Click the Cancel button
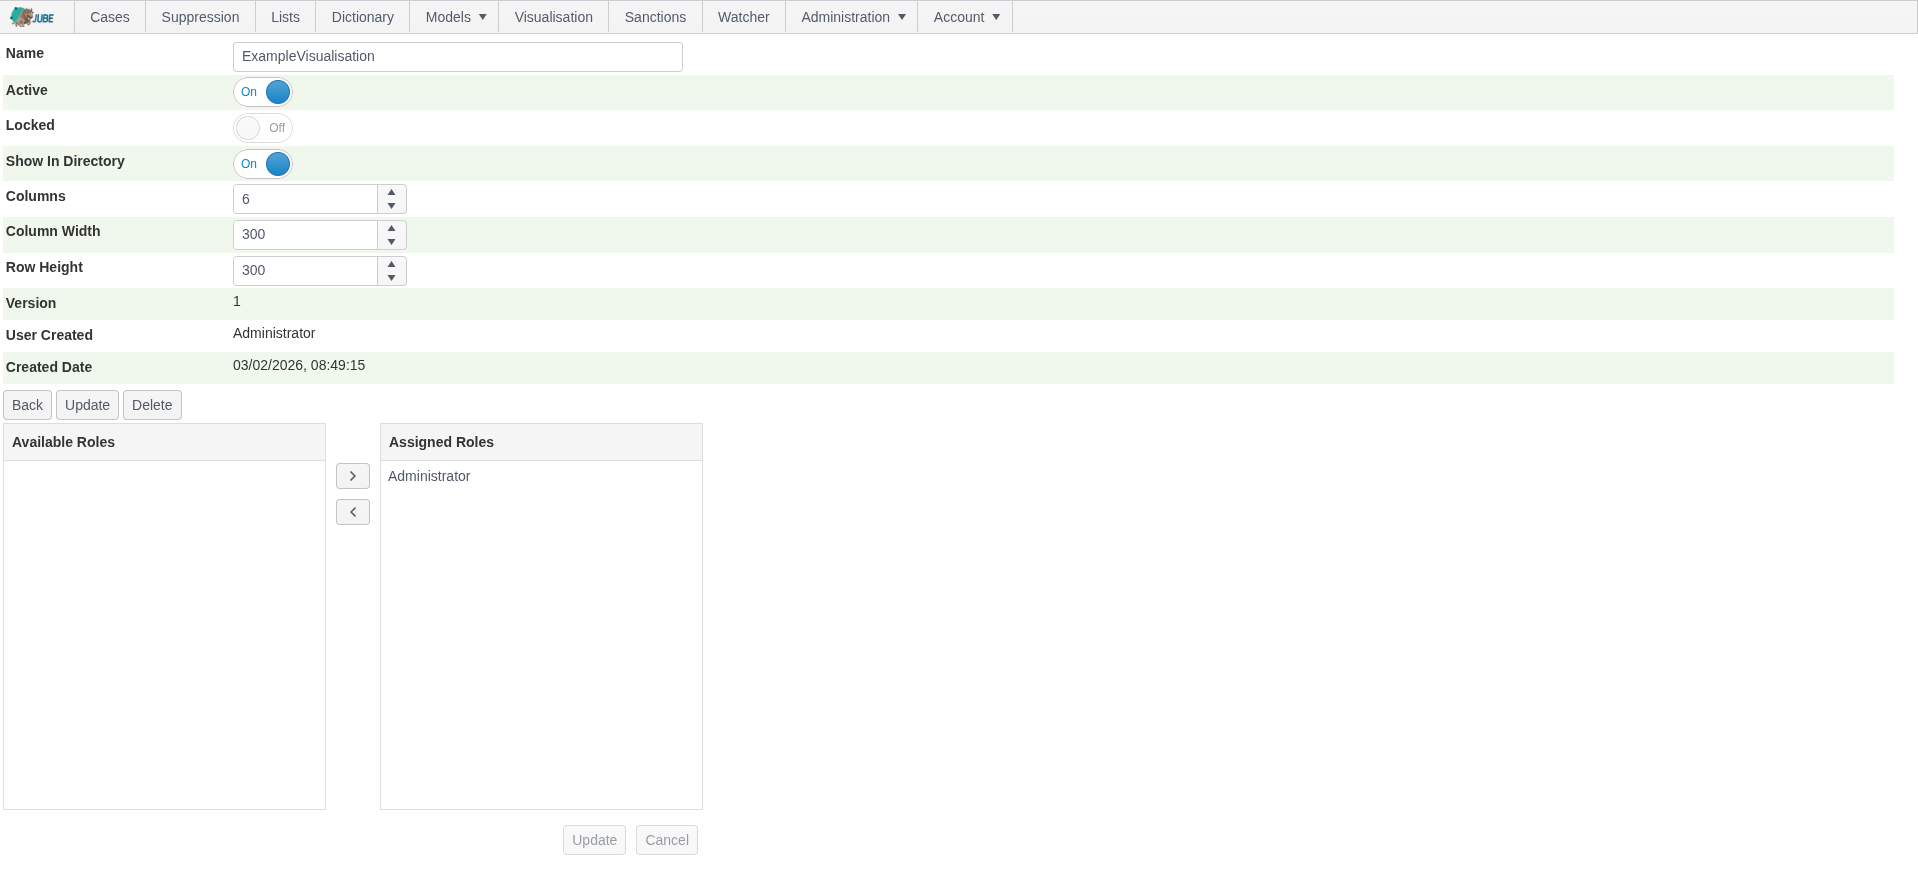 coord(667,840)
